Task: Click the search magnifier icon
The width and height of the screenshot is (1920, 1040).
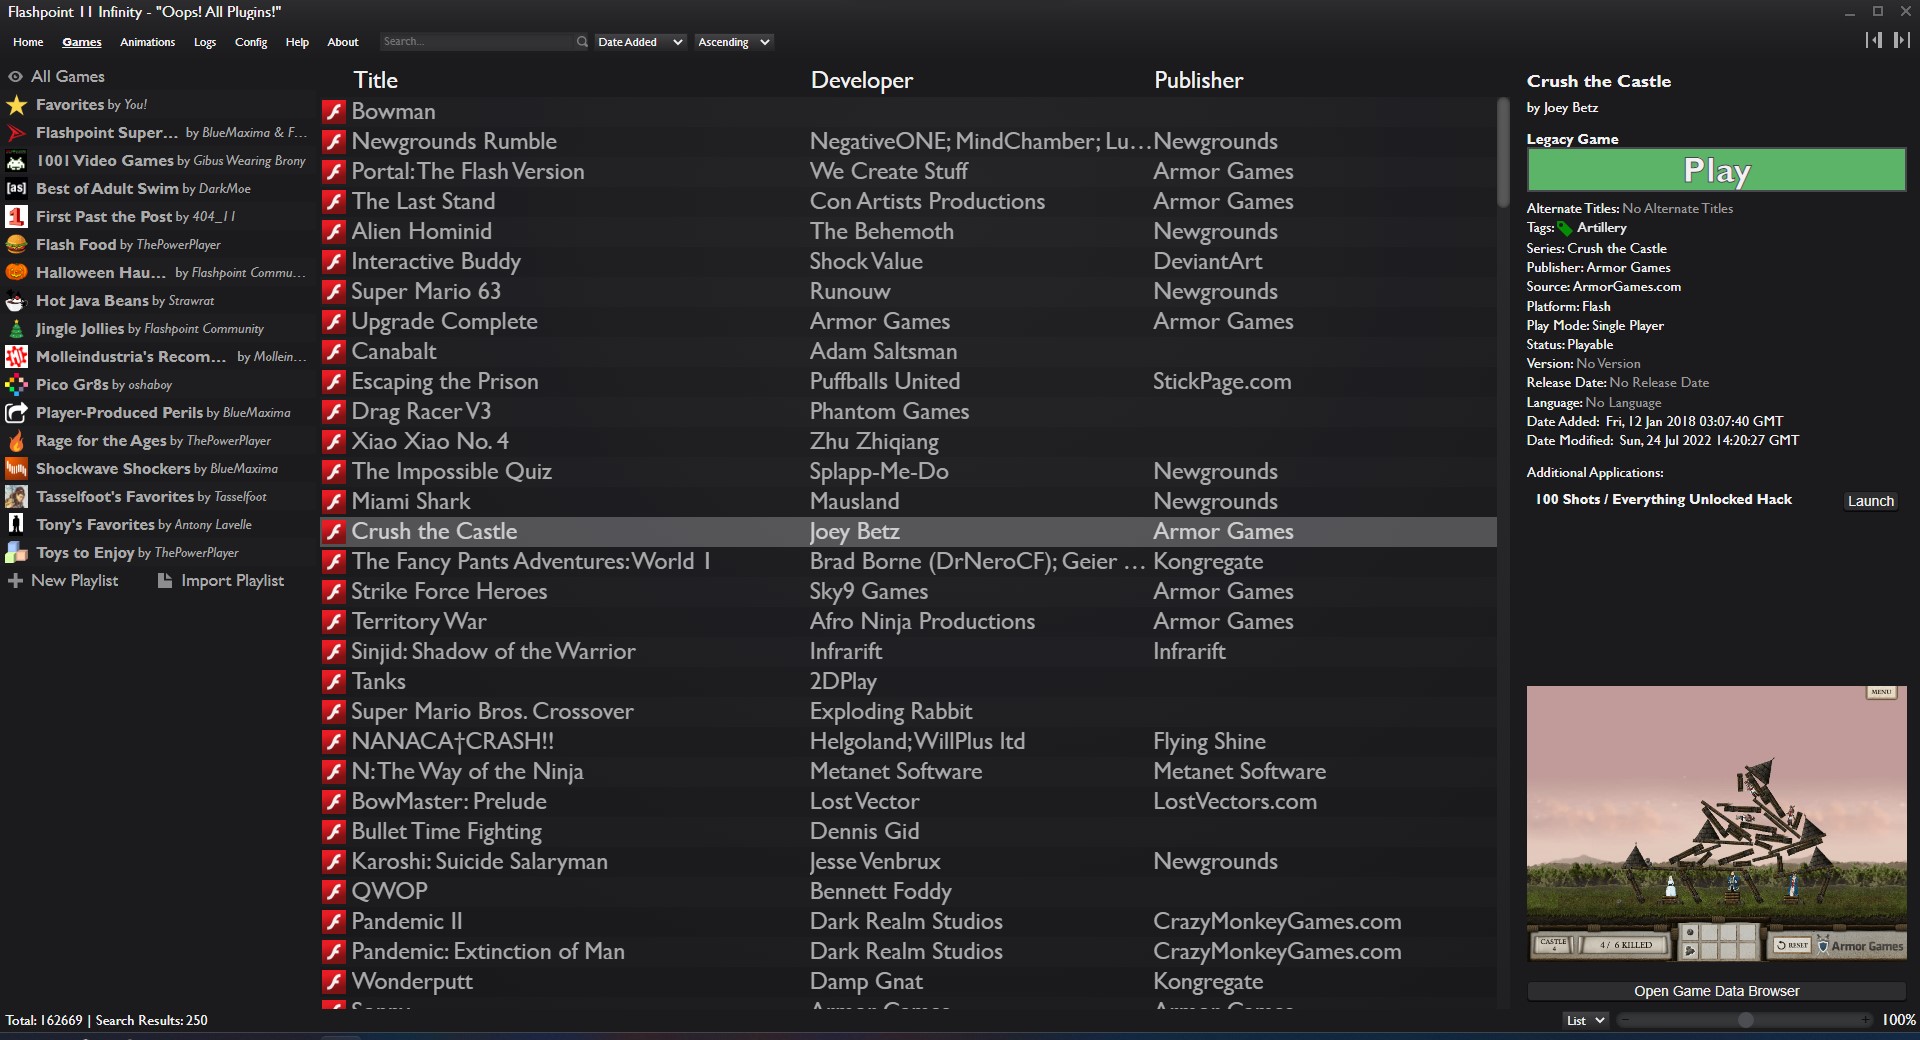Action: [x=582, y=42]
